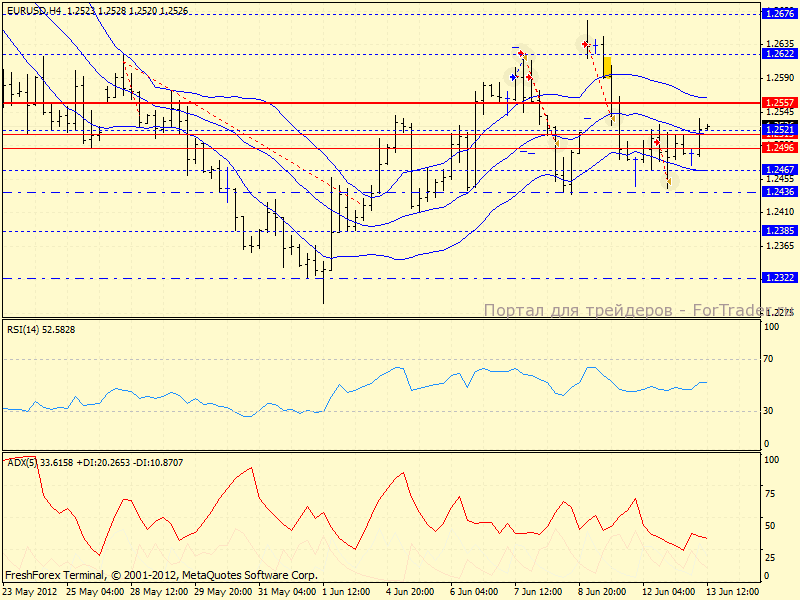Select the red arrow marker at the 8 Jun high
Viewport: 800px width, 600px height.
tap(584, 44)
